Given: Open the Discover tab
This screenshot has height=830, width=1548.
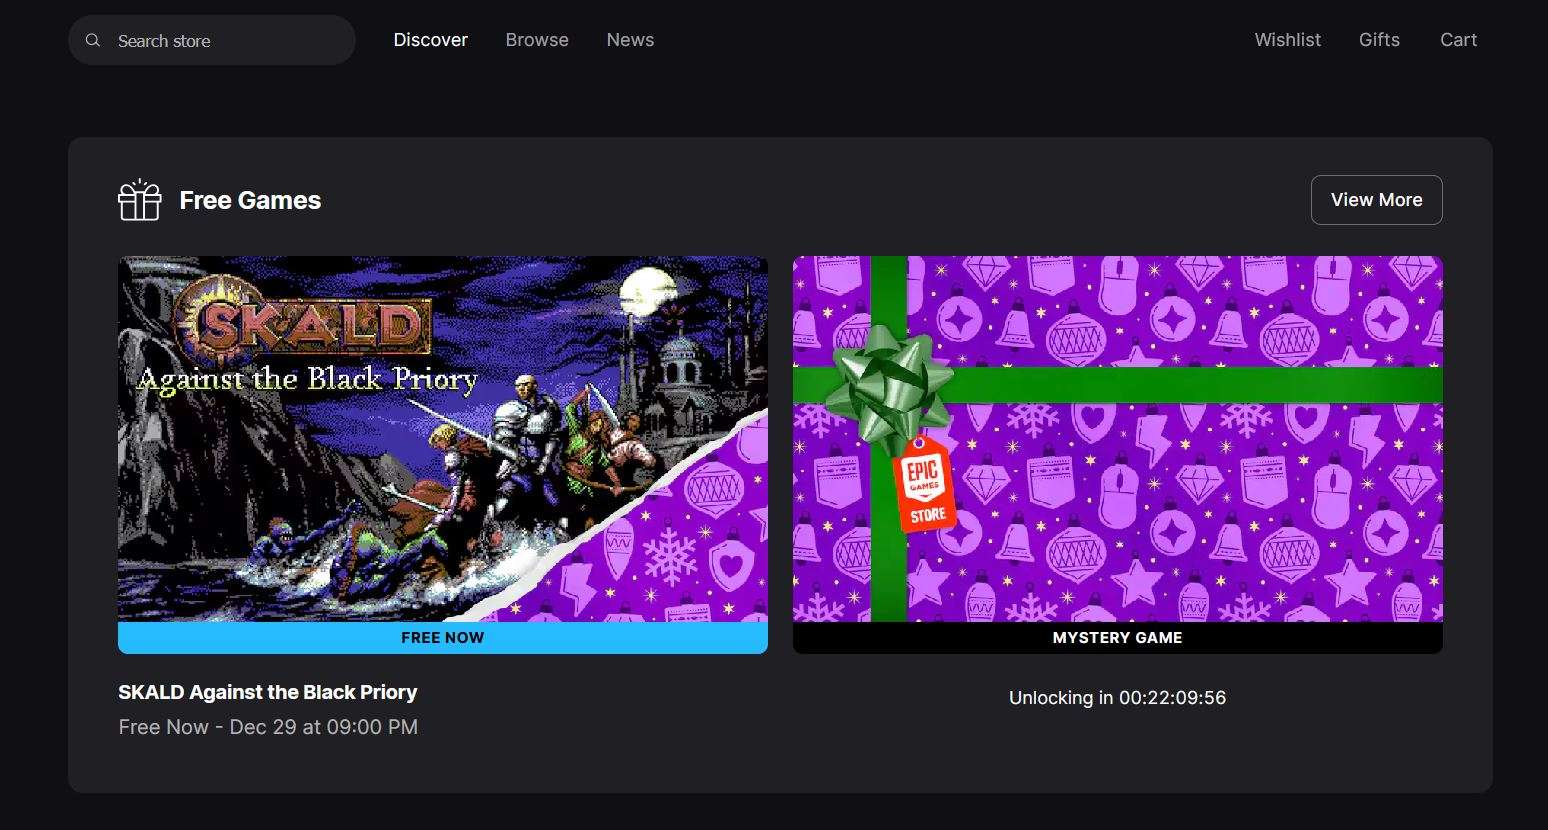Looking at the screenshot, I should 431,40.
